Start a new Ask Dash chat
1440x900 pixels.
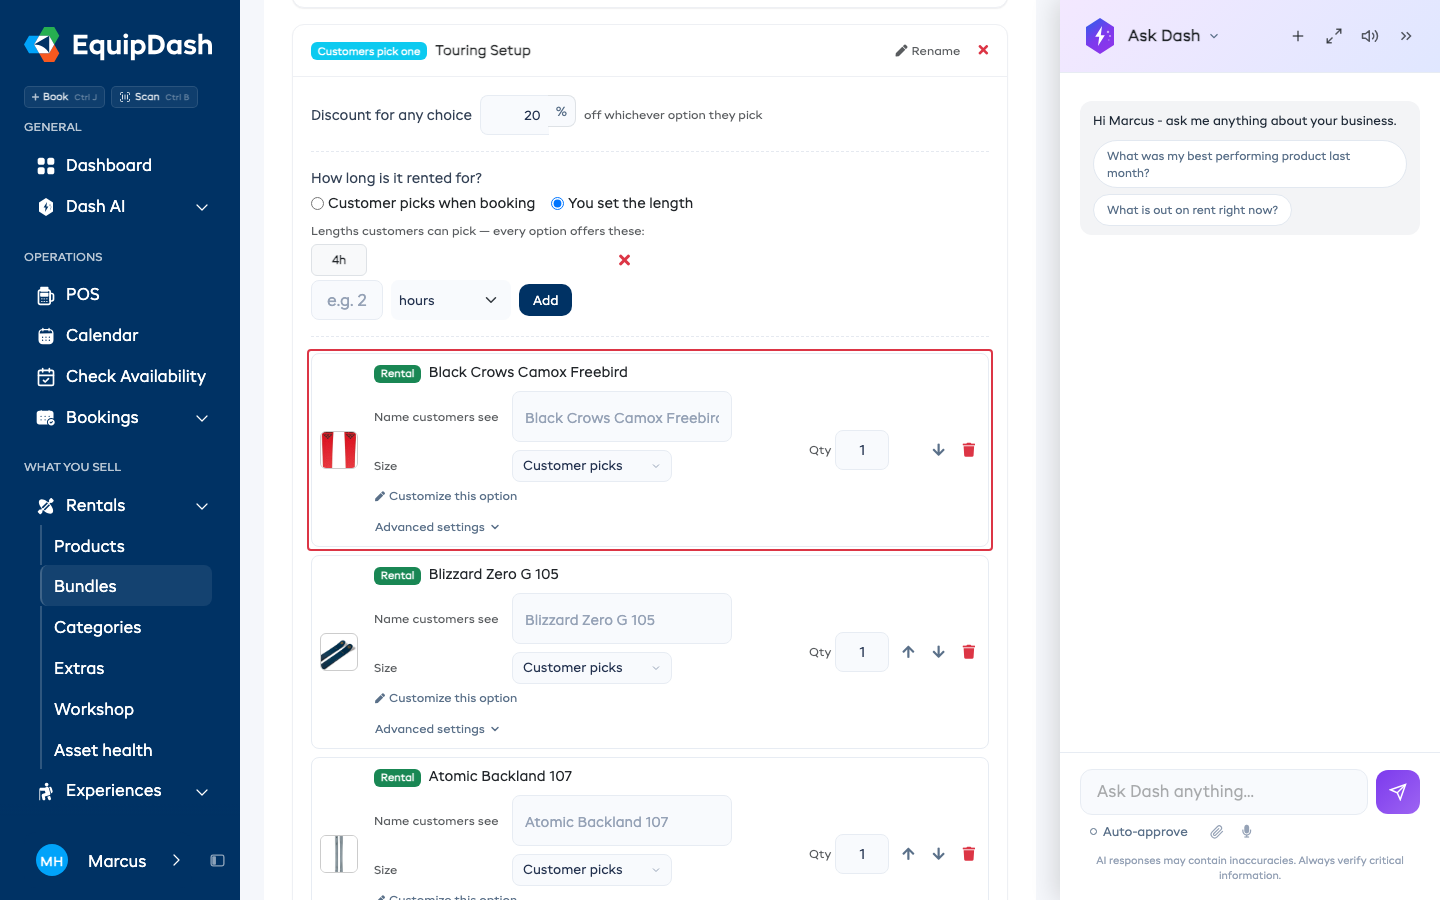pyautogui.click(x=1298, y=36)
